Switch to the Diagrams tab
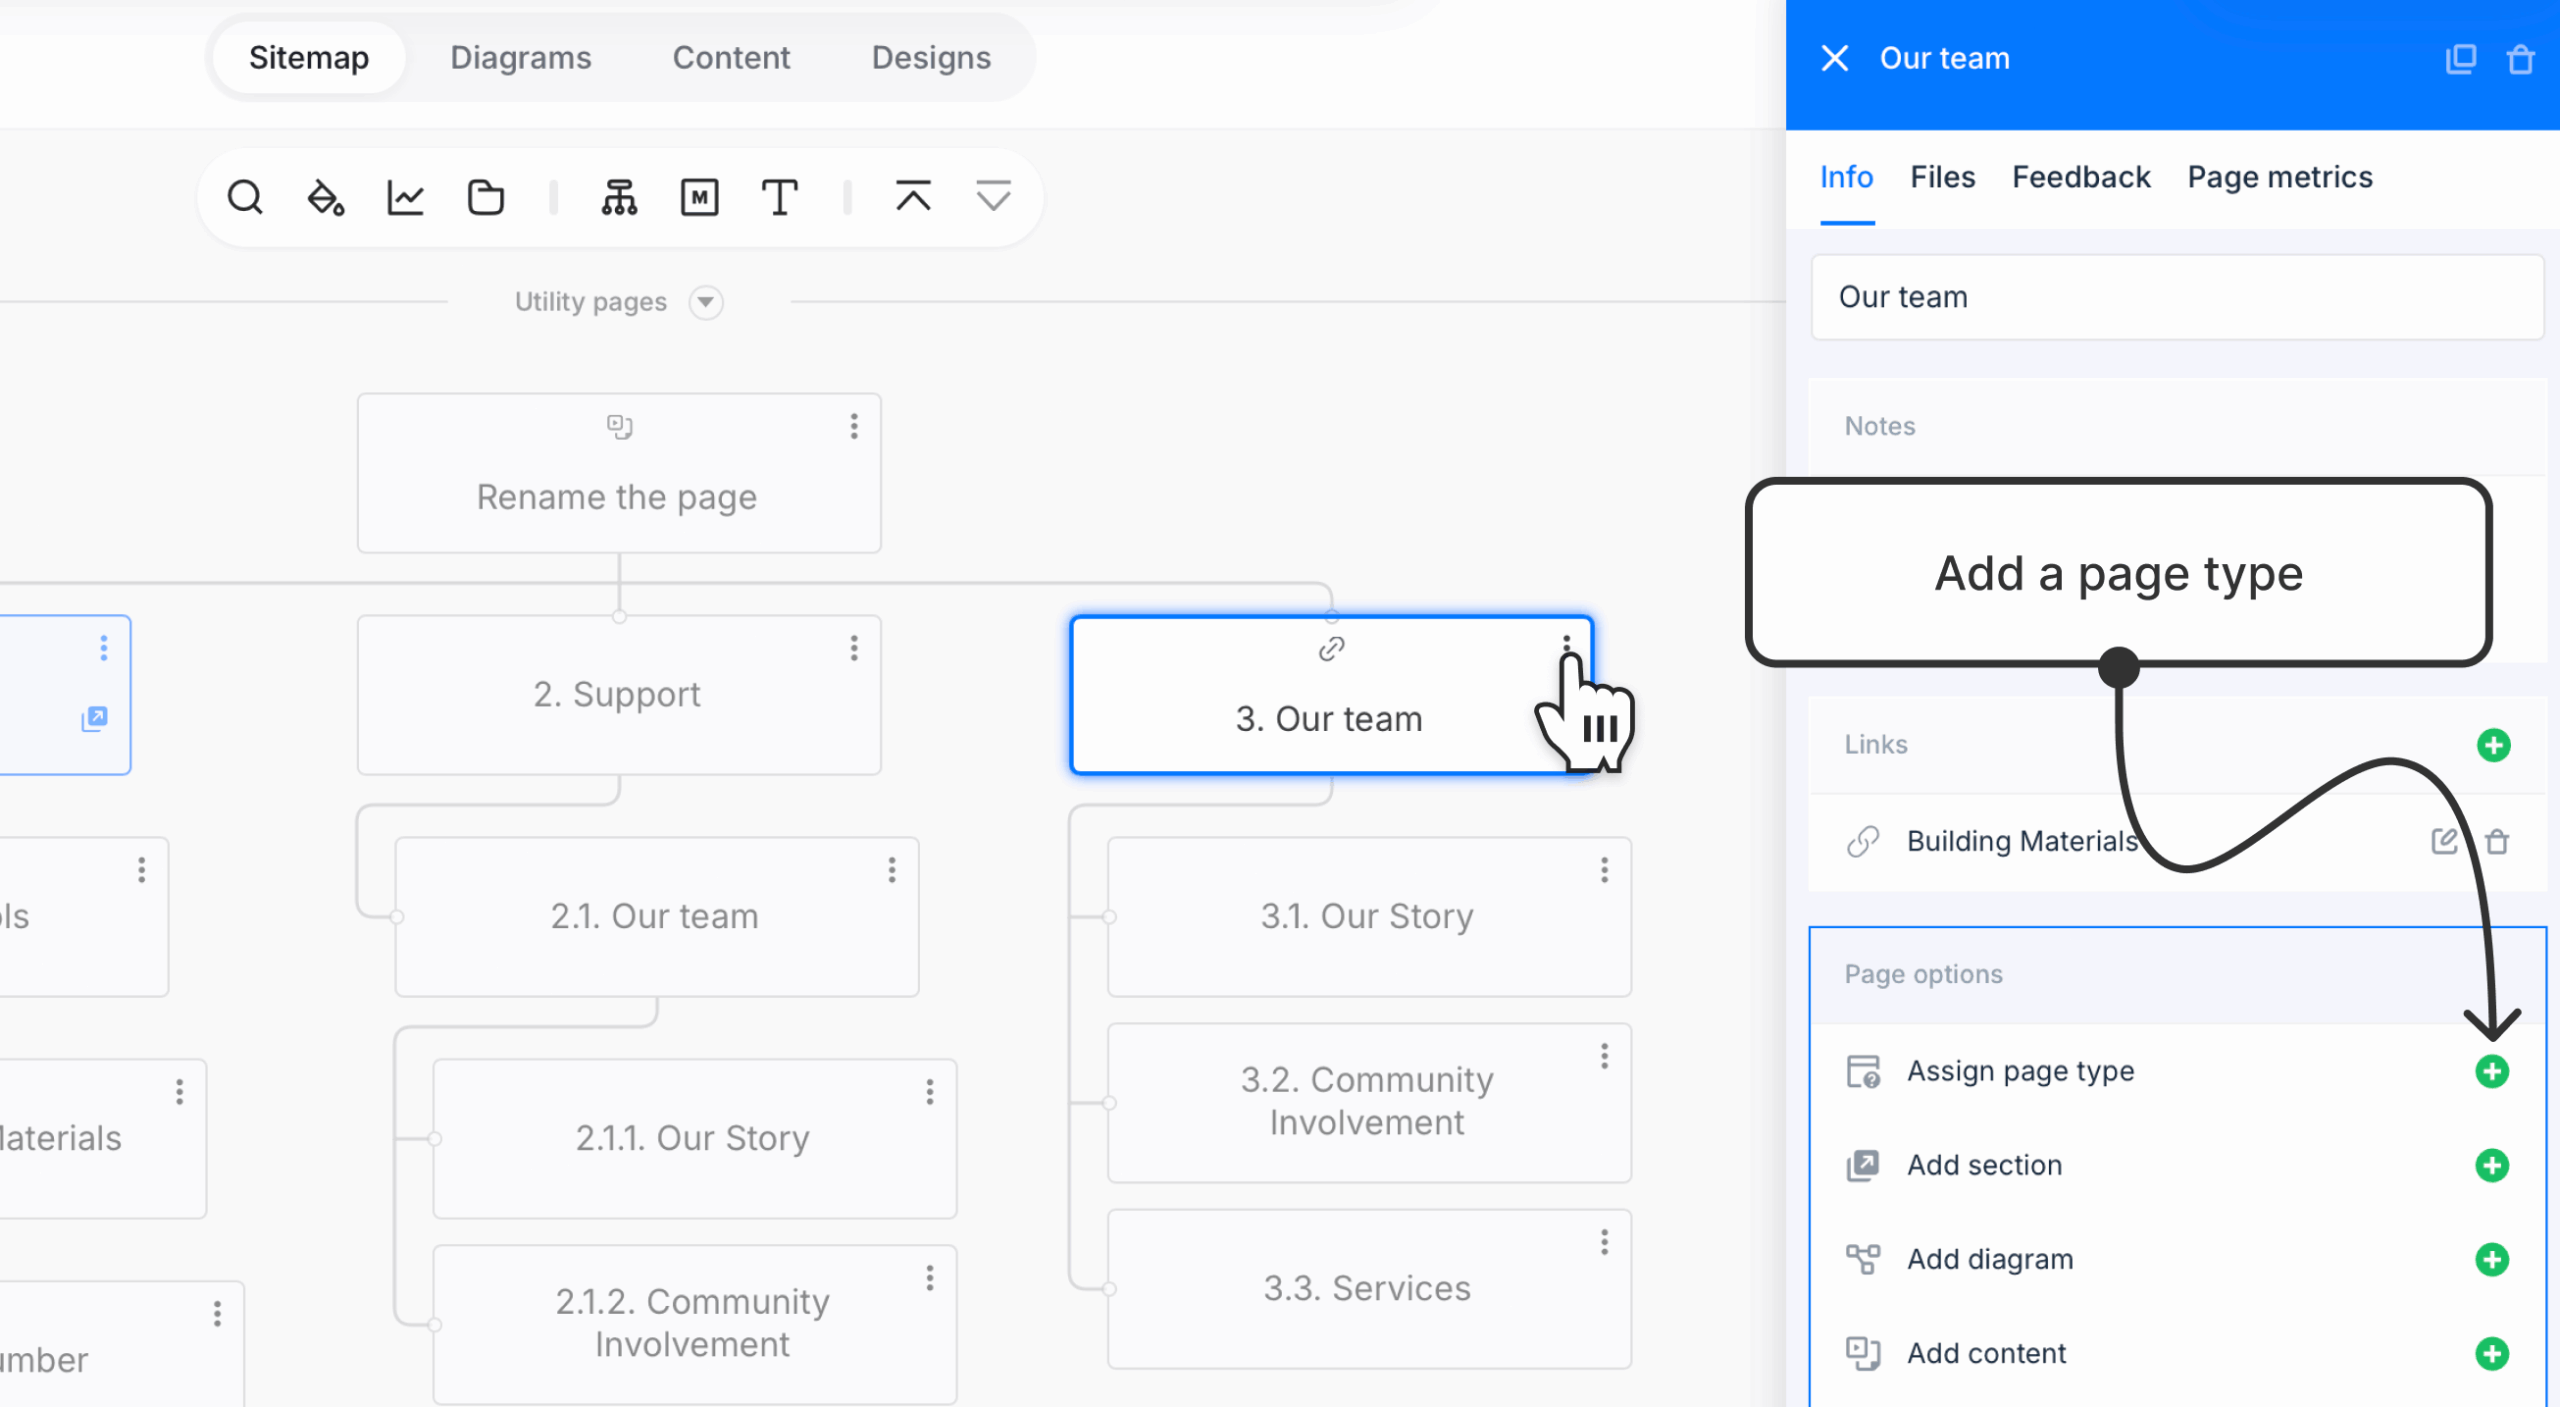The height and width of the screenshot is (1407, 2560). [x=521, y=58]
